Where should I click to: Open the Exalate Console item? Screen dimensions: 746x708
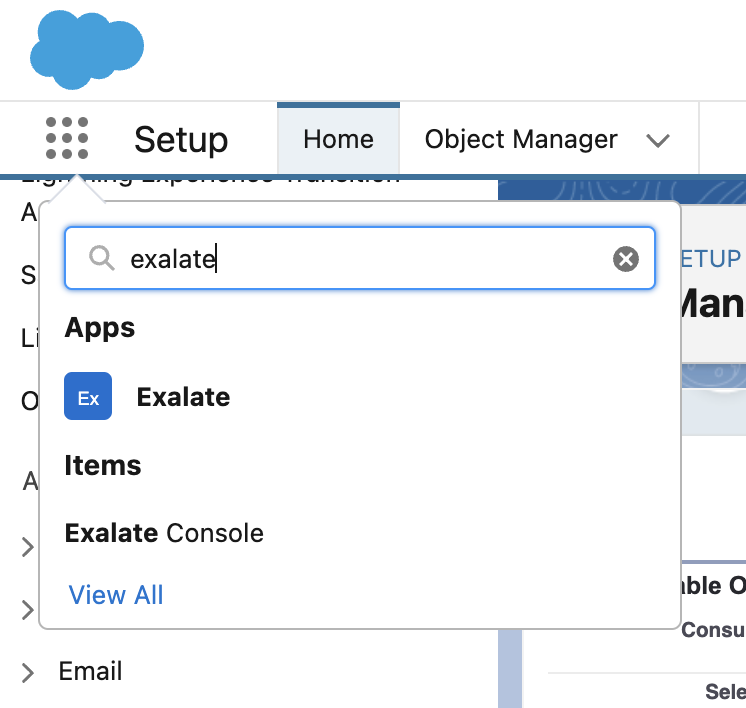[x=164, y=533]
